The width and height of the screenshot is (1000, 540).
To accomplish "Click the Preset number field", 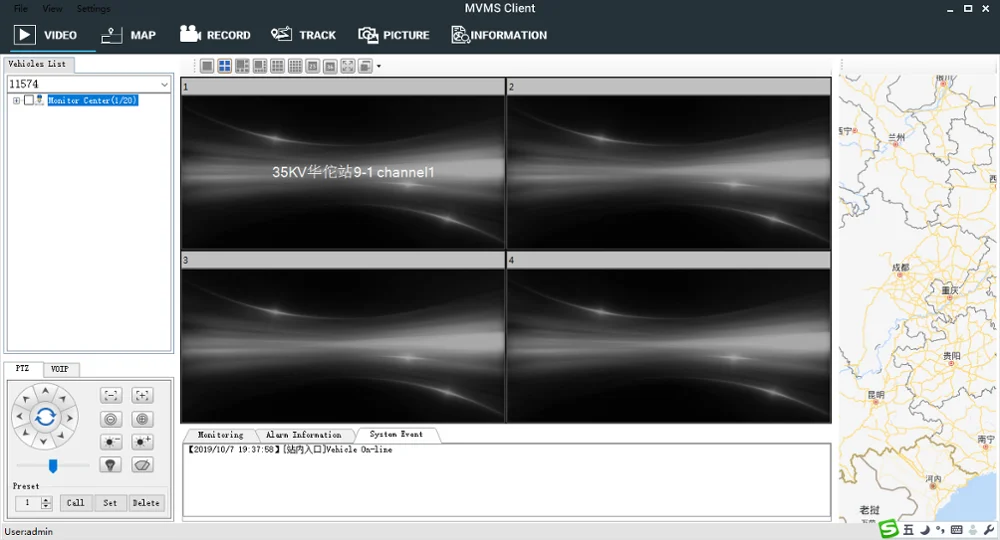I will 29,503.
